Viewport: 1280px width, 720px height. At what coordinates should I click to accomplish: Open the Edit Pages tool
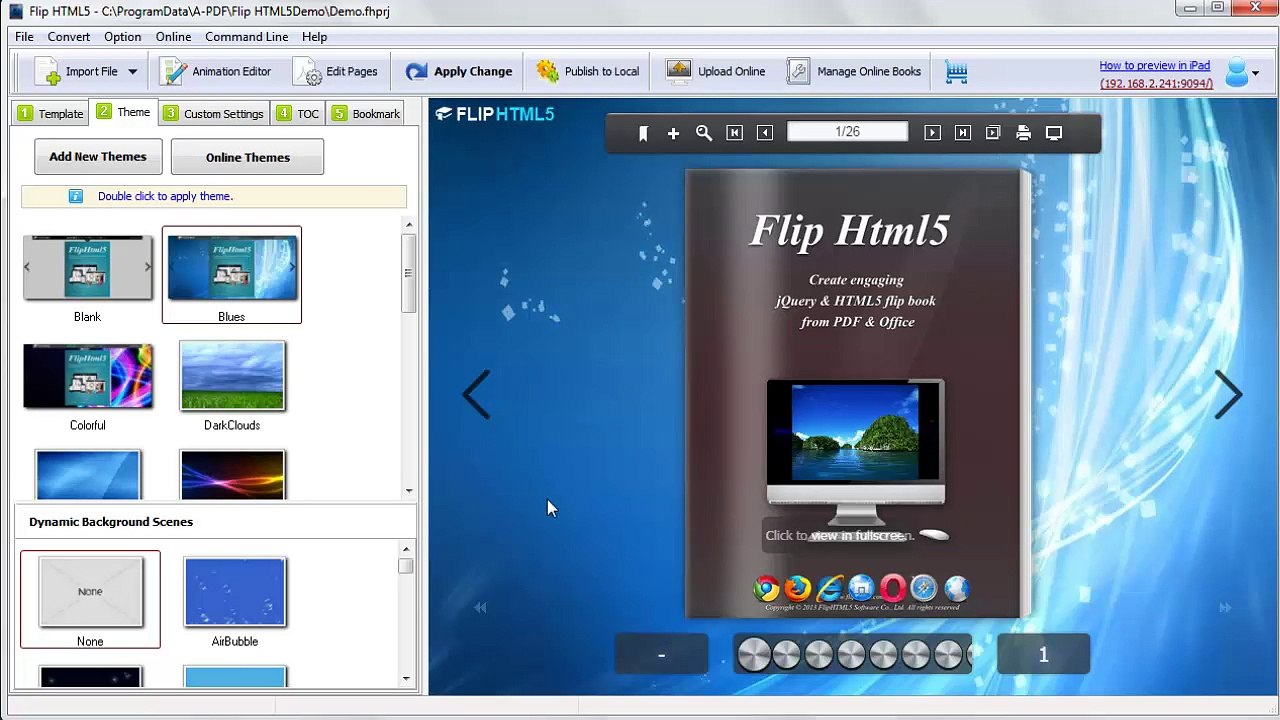(x=336, y=72)
